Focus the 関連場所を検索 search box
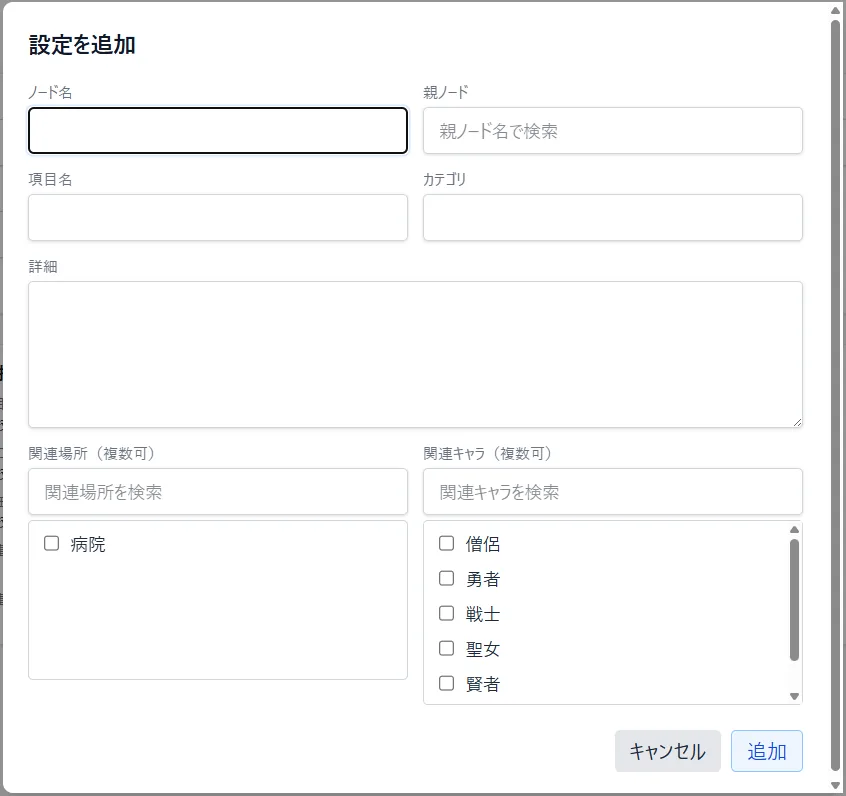 218,492
